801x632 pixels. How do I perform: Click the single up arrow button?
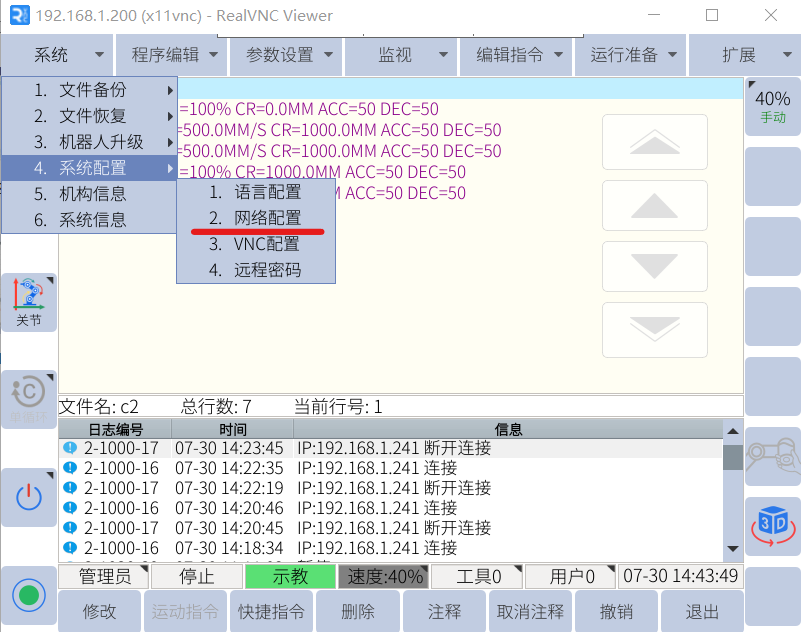[654, 207]
